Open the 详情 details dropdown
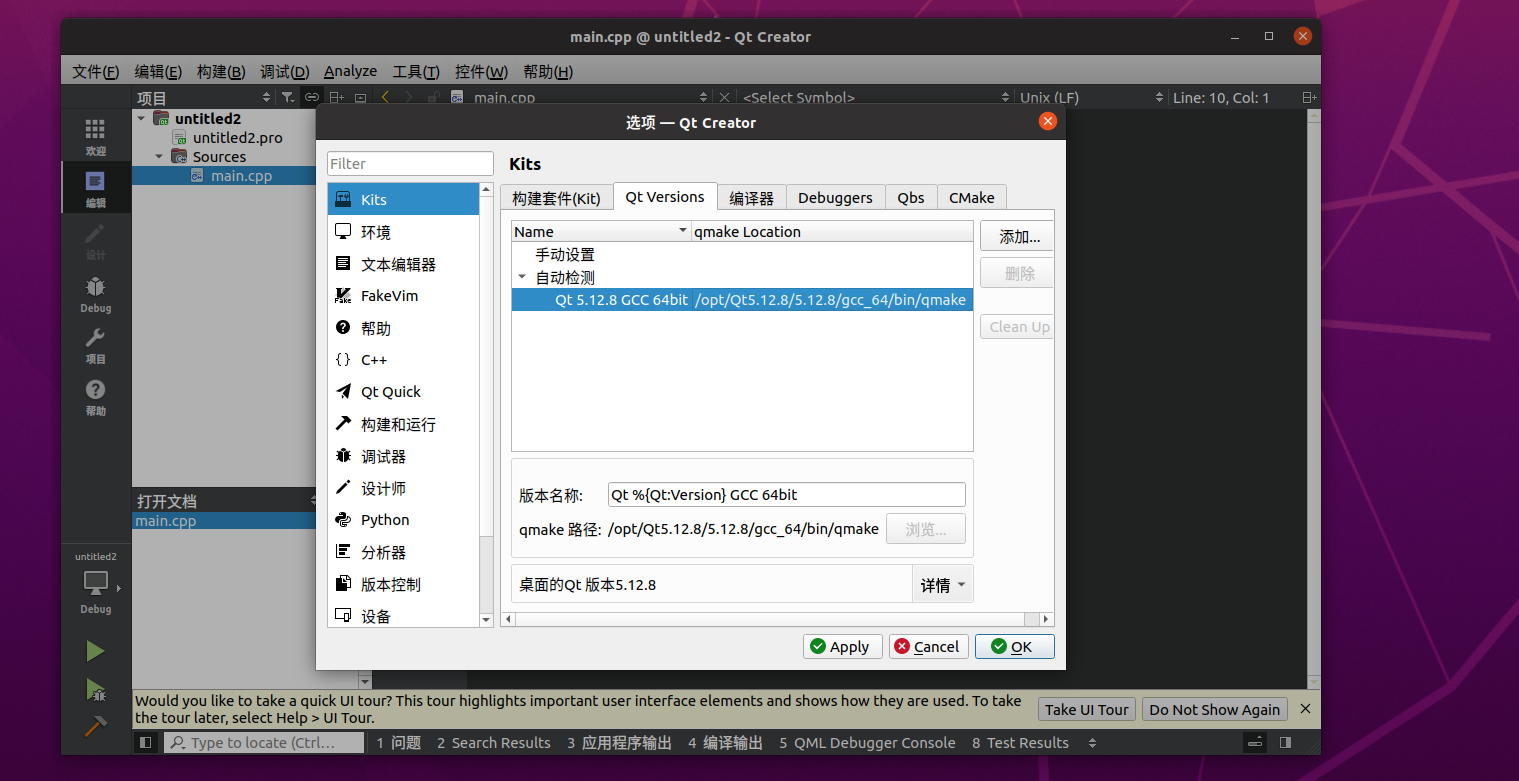1519x781 pixels. (x=942, y=585)
